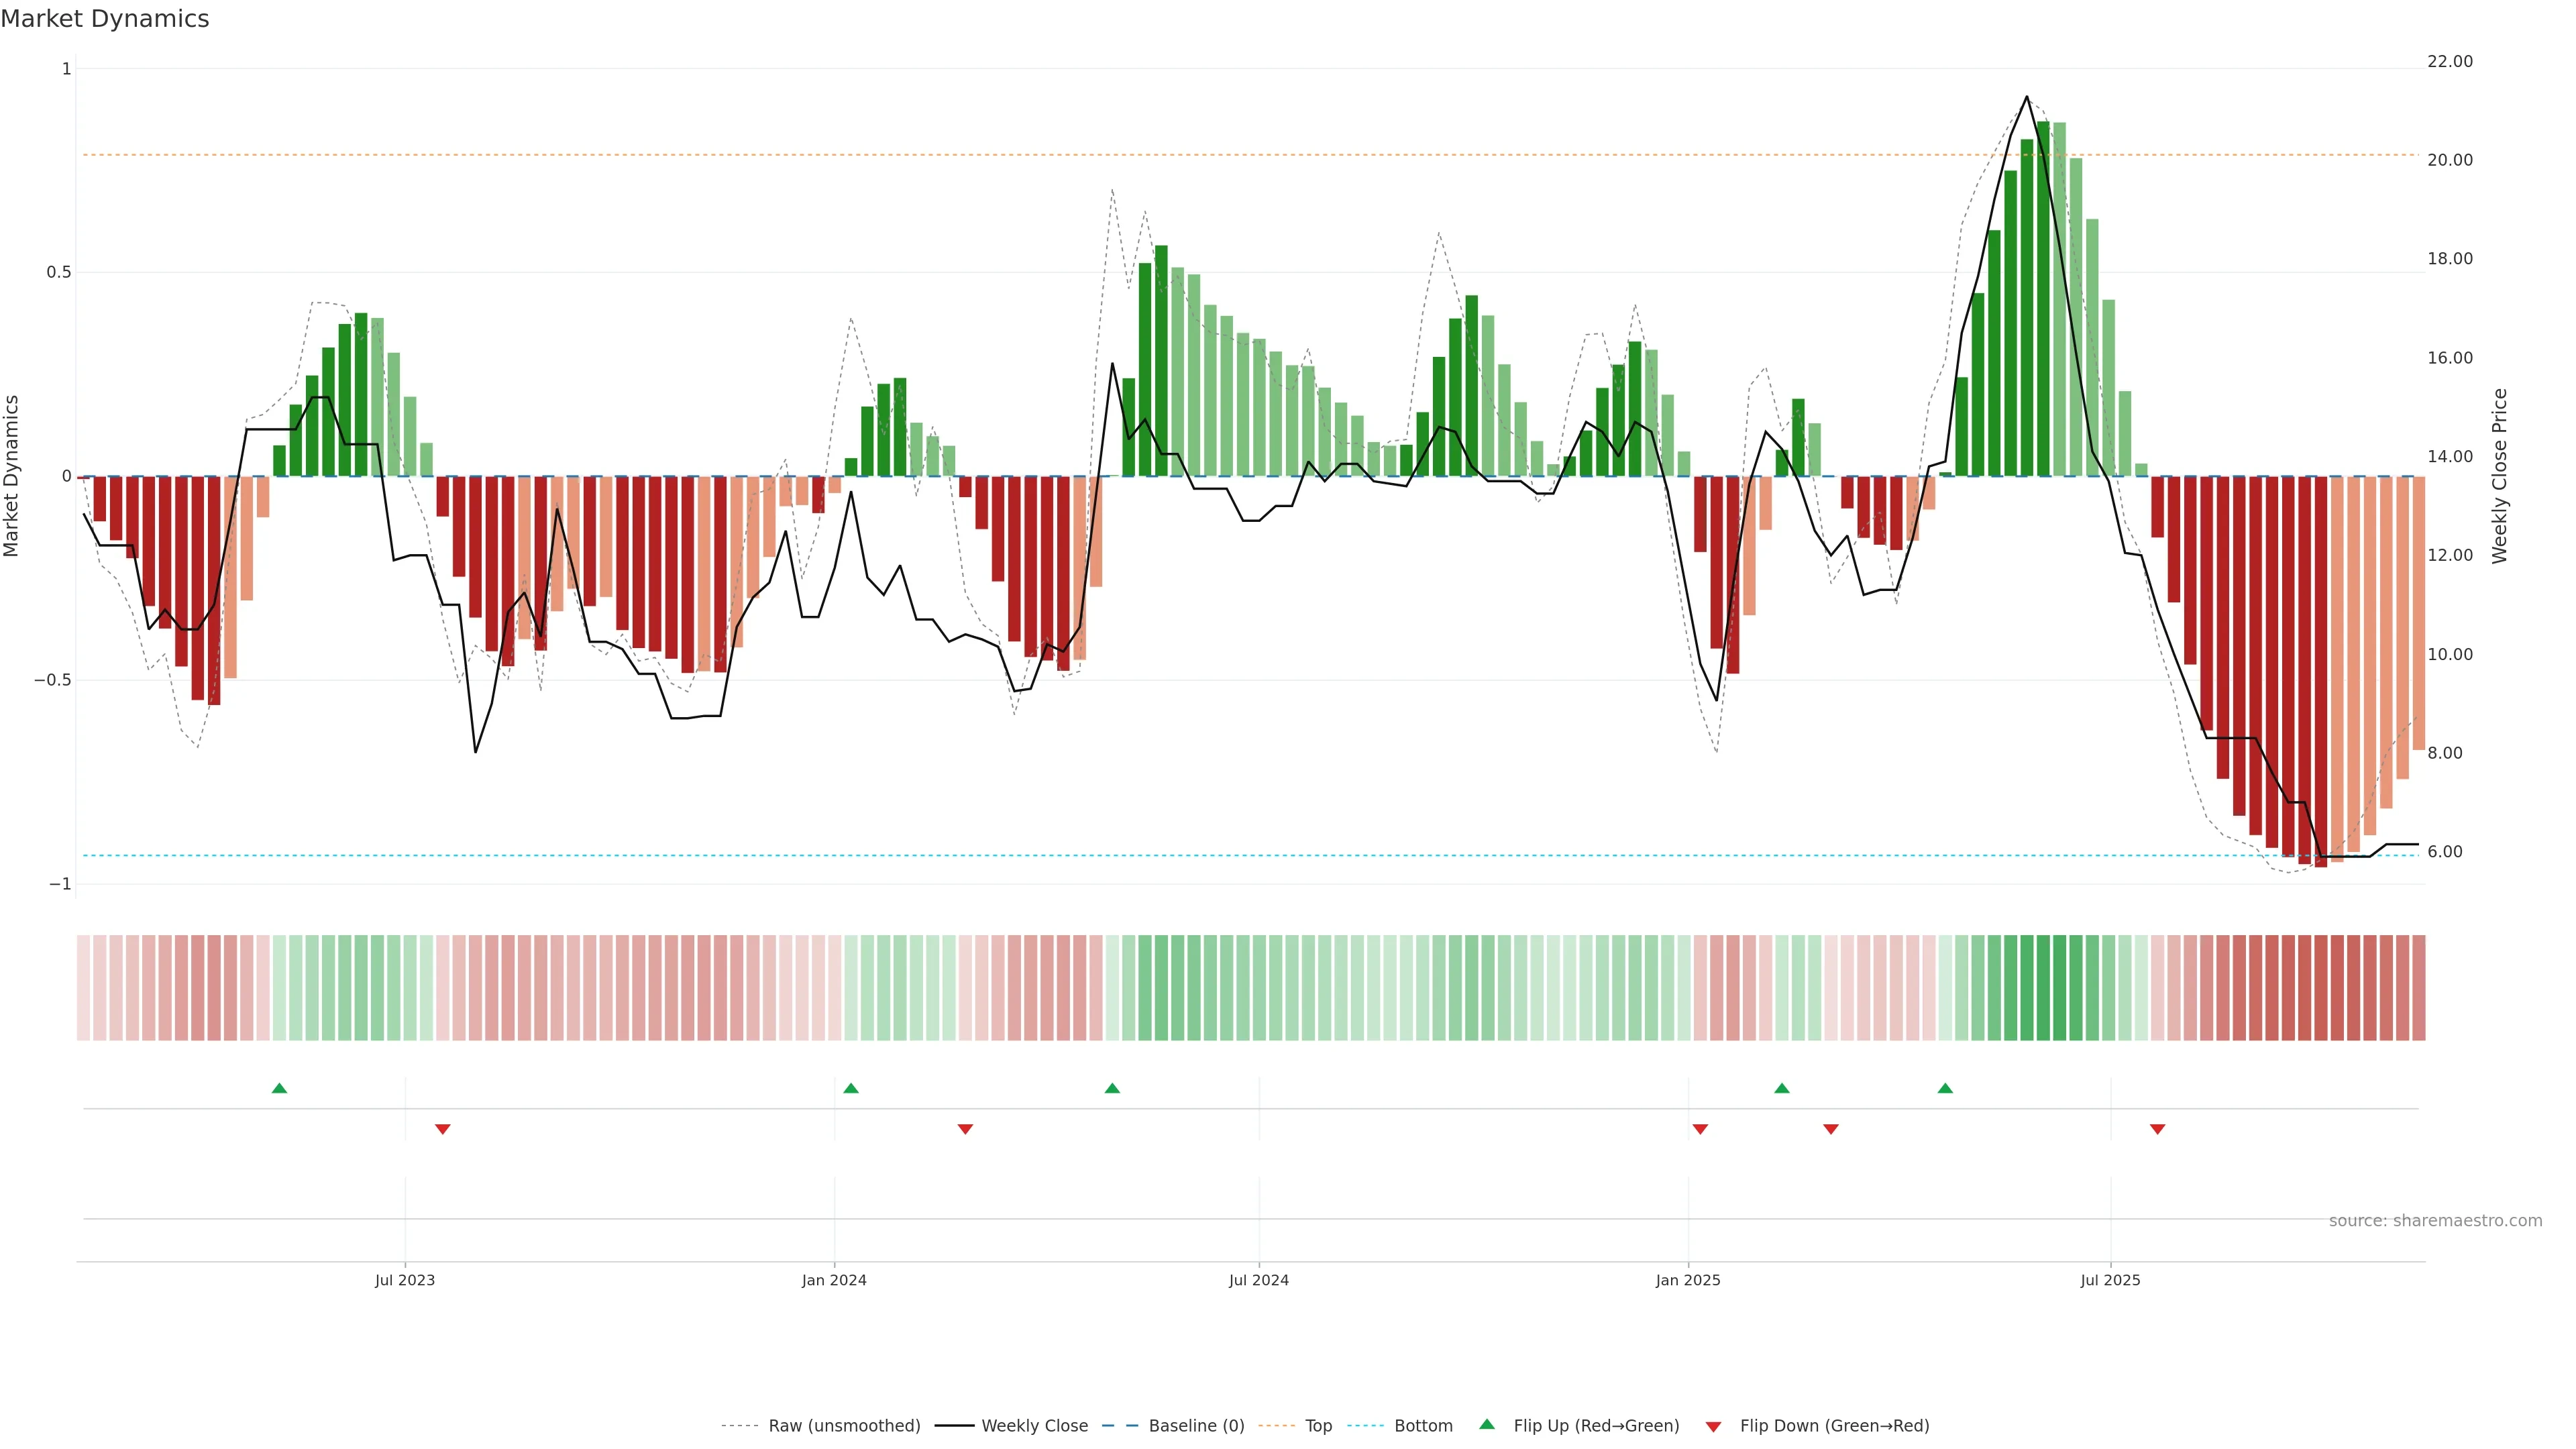The width and height of the screenshot is (2576, 1449).
Task: Click red flip-down triangle right after Jan 2025
Action: coord(1700,1129)
